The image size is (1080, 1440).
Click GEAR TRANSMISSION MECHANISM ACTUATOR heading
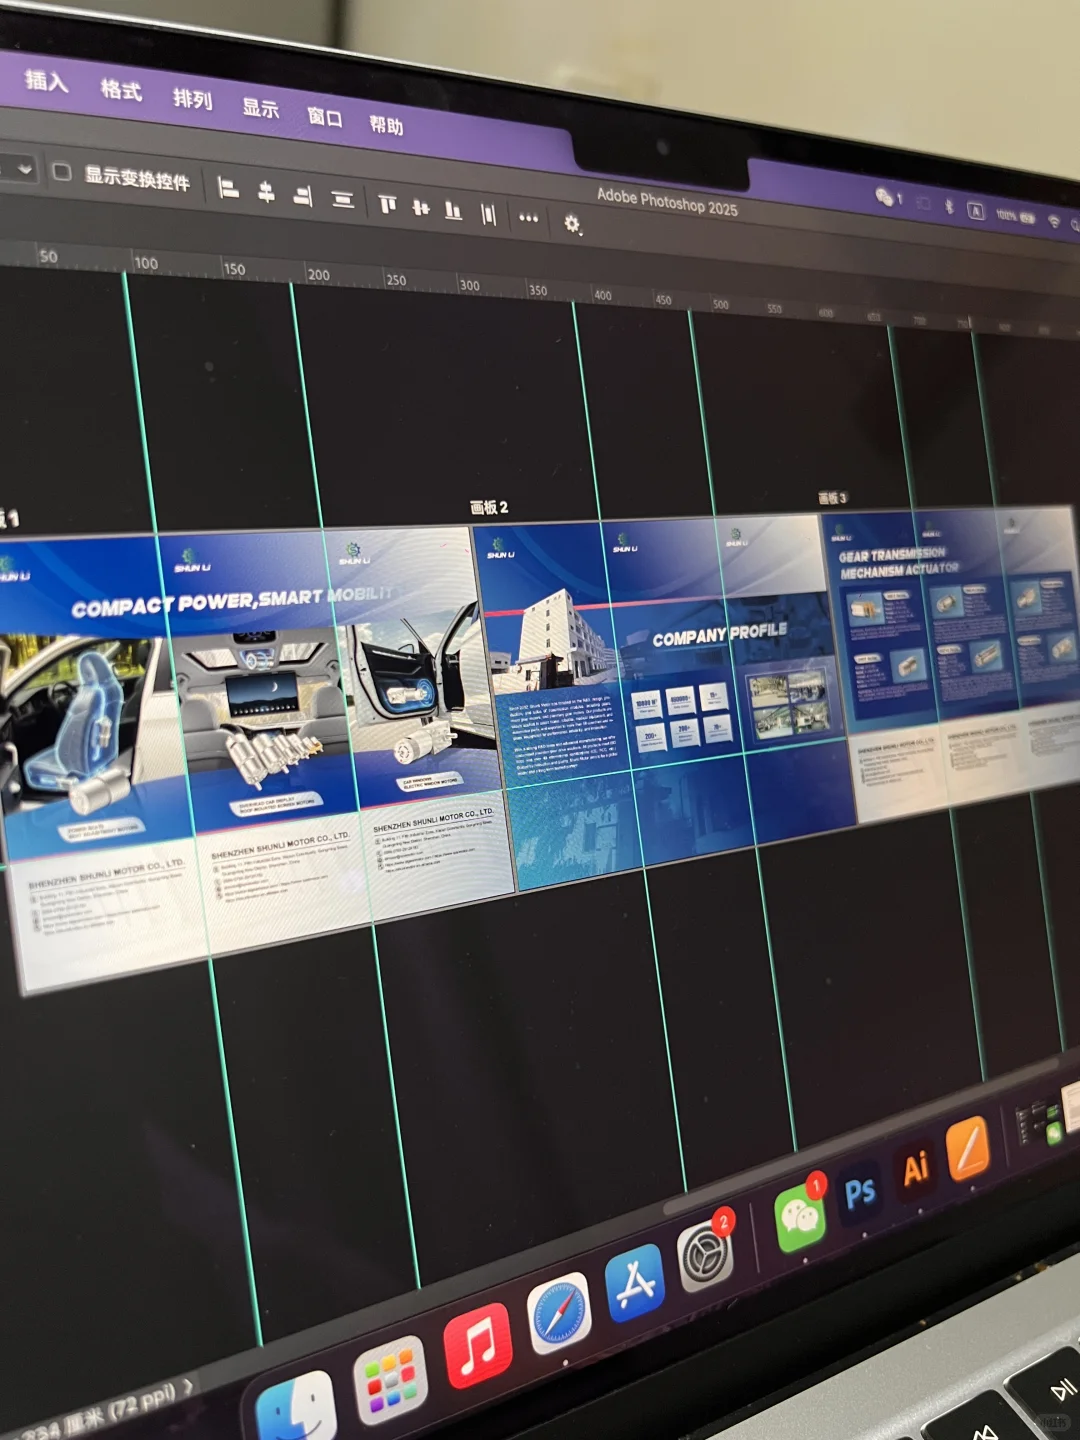pyautogui.click(x=898, y=562)
